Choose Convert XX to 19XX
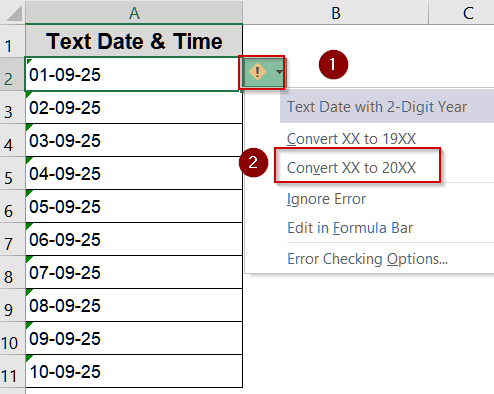Viewport: 494px width, 394px height. [x=351, y=139]
